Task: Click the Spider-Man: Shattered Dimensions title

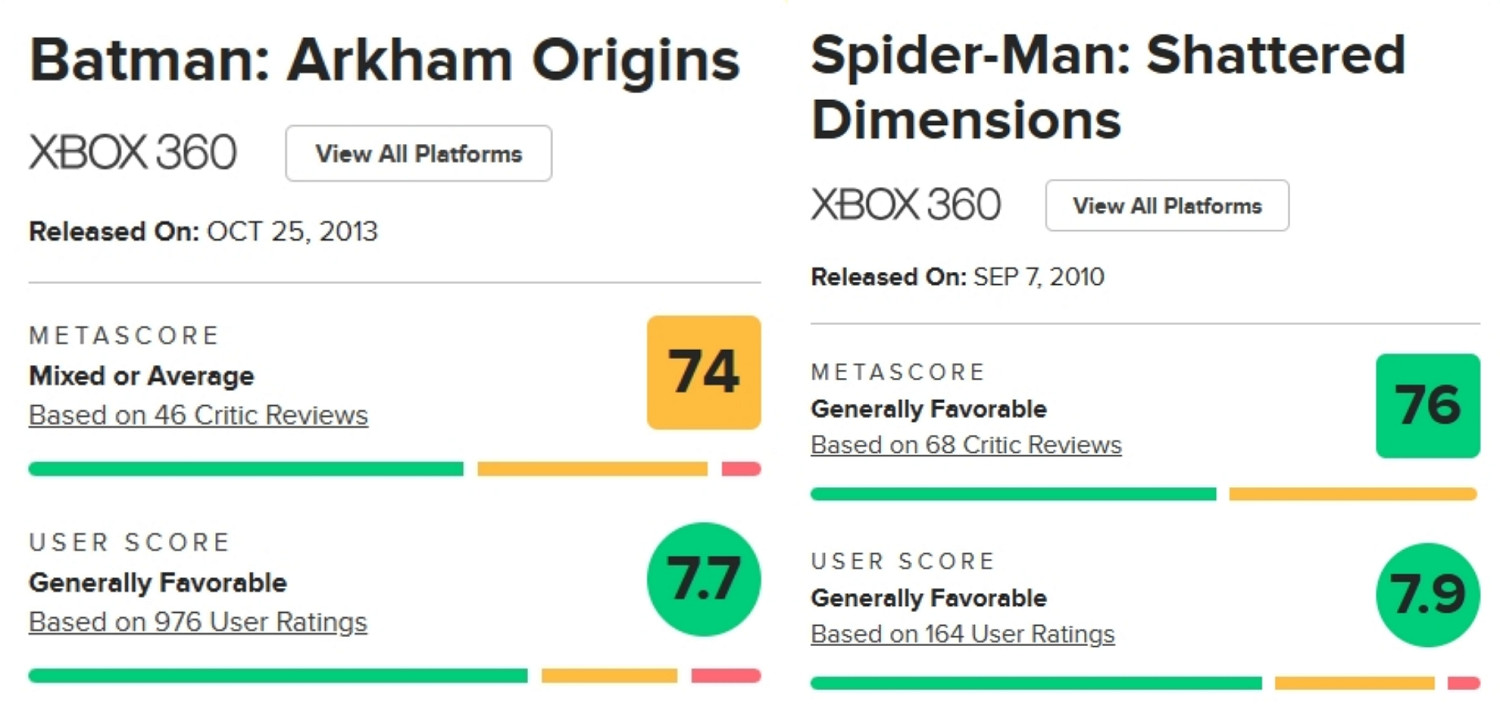Action: [1107, 86]
